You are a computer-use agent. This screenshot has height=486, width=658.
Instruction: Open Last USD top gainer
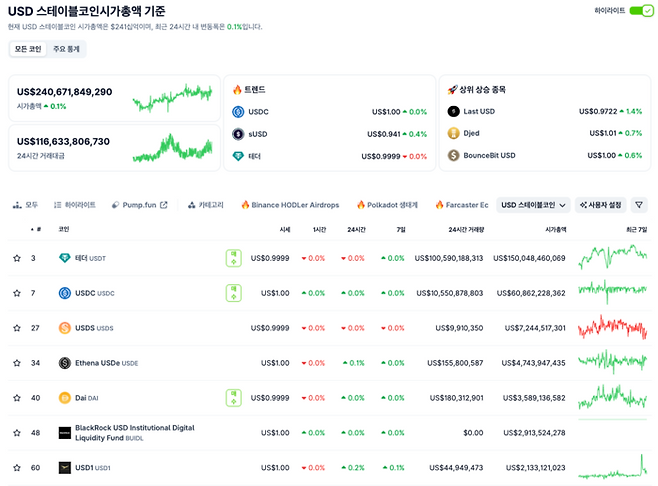point(479,111)
